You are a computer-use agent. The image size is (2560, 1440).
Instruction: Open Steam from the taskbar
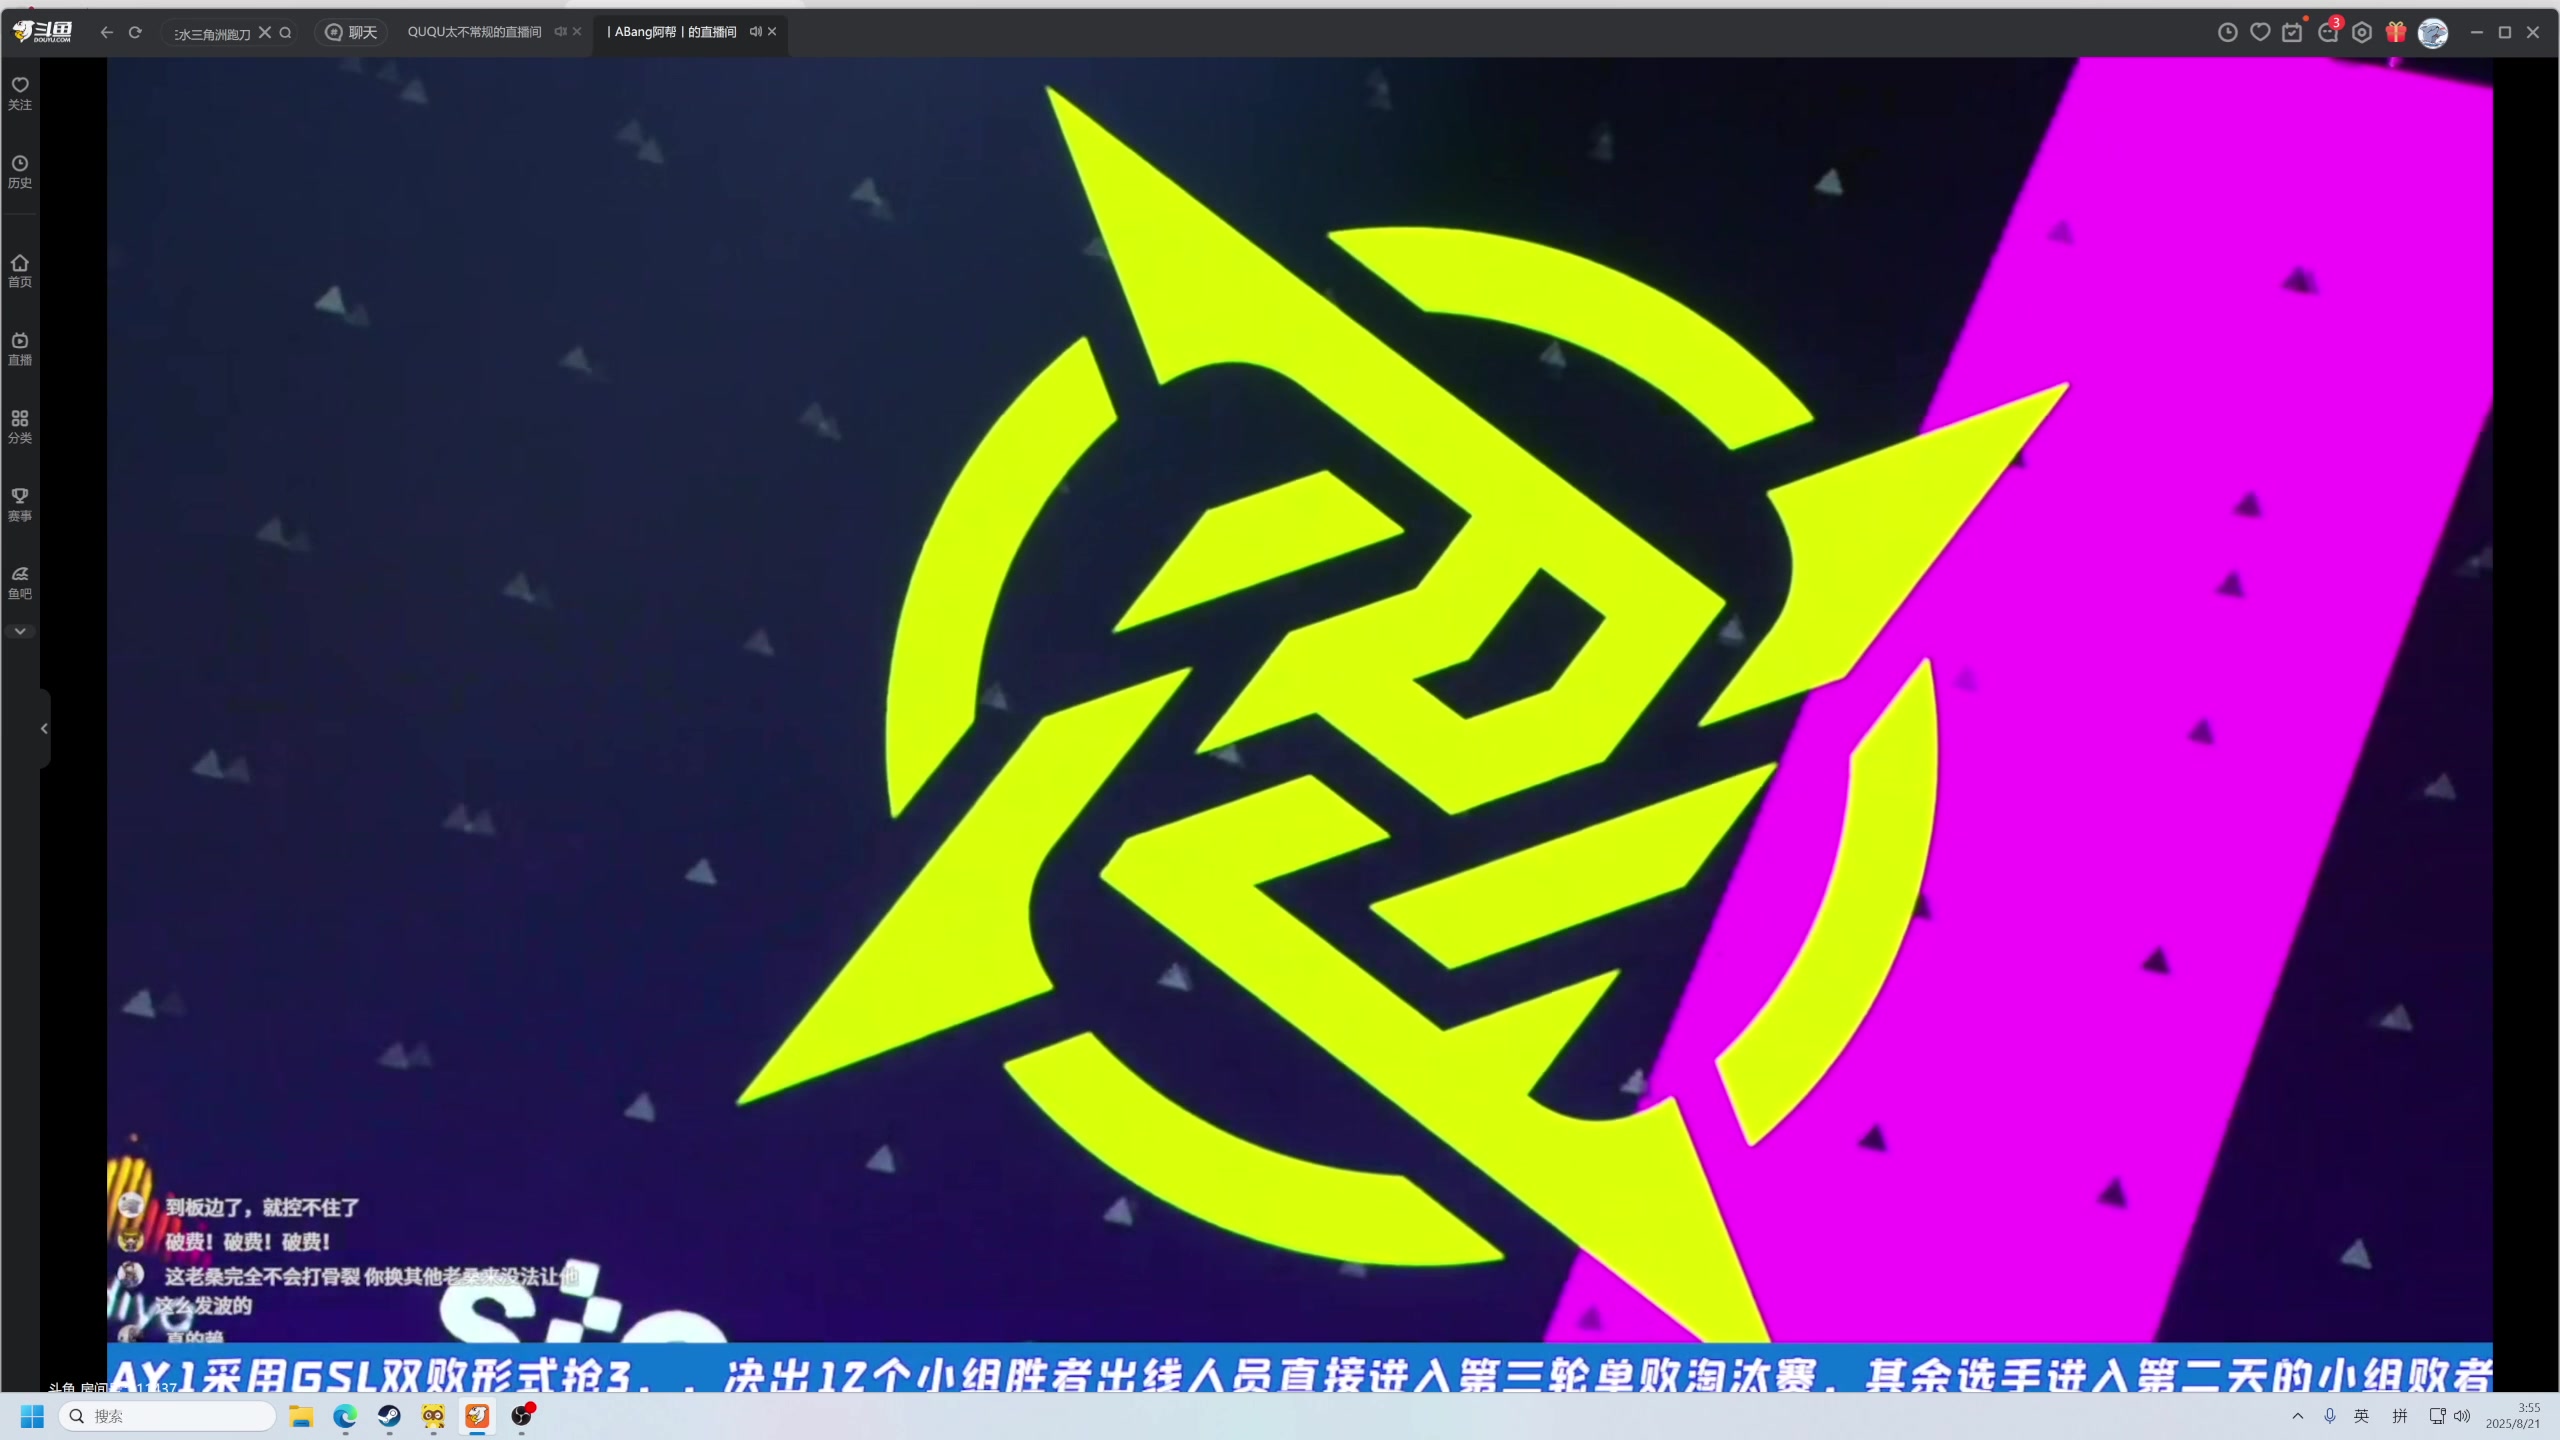389,1416
